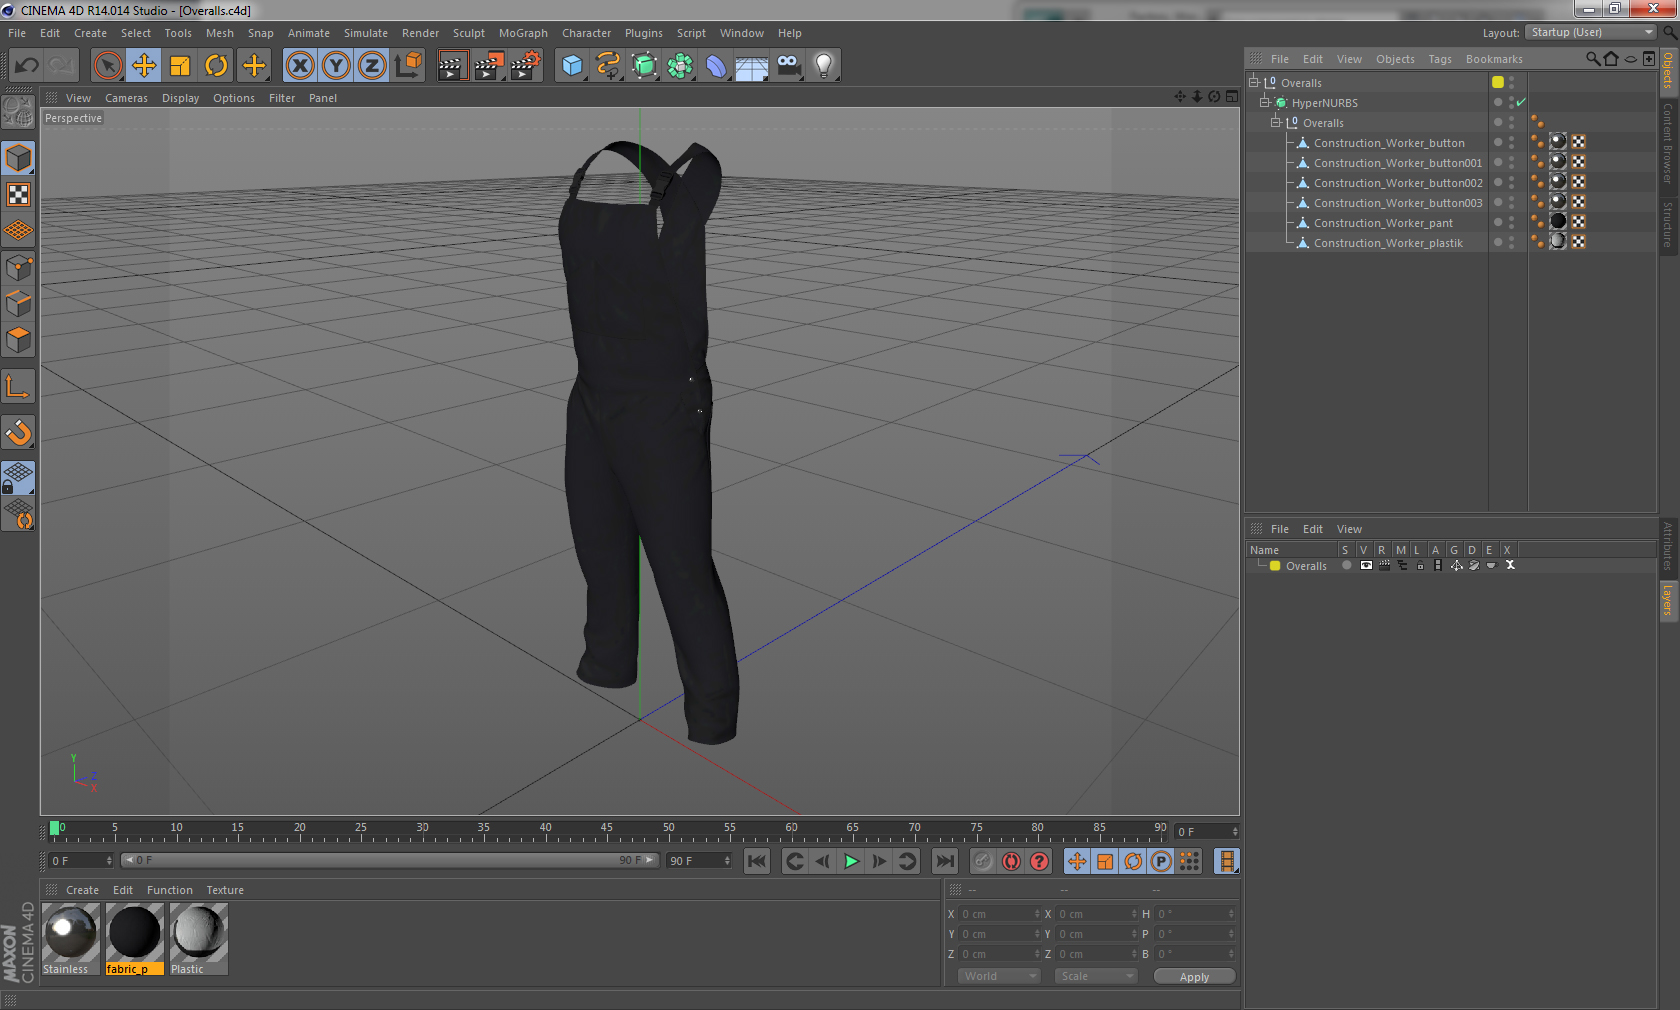The height and width of the screenshot is (1010, 1680).
Task: Click the yellow layer swatch of Overalls object
Action: (x=1498, y=82)
